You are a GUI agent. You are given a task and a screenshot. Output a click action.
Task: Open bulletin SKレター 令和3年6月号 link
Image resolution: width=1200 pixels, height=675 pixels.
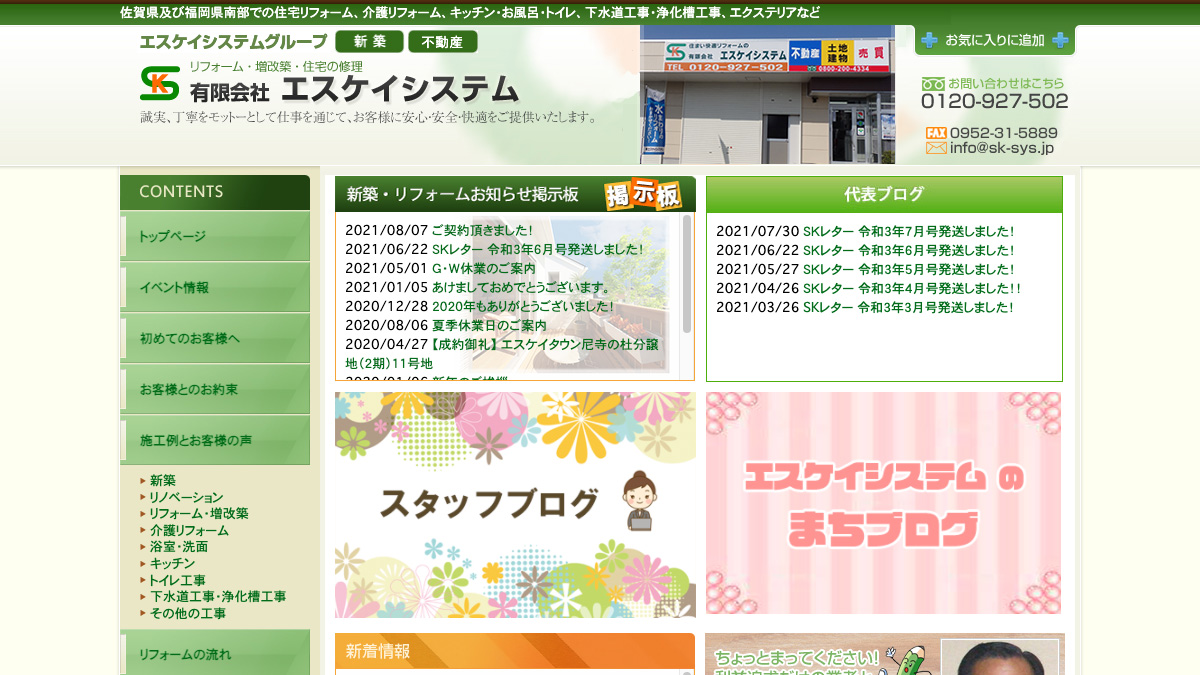click(538, 249)
